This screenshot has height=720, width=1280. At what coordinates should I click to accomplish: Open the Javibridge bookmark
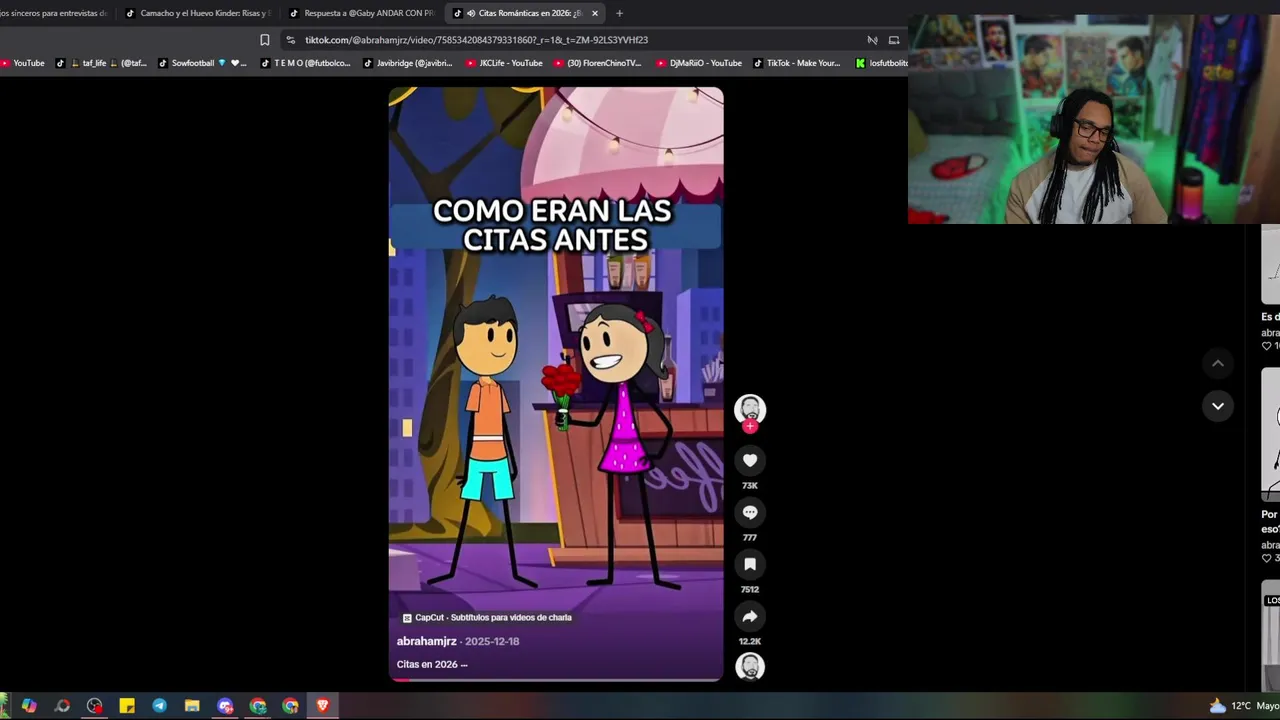pyautogui.click(x=408, y=63)
